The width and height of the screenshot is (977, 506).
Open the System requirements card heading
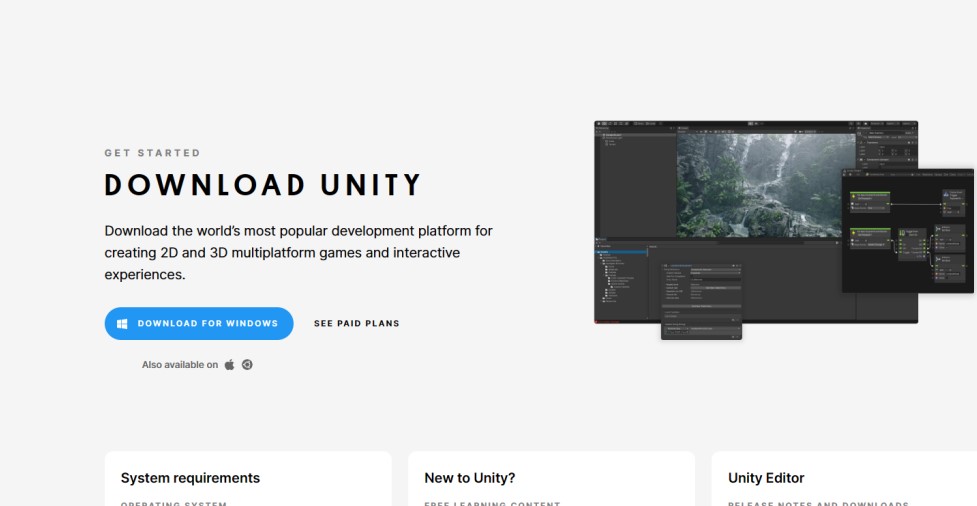(x=190, y=478)
